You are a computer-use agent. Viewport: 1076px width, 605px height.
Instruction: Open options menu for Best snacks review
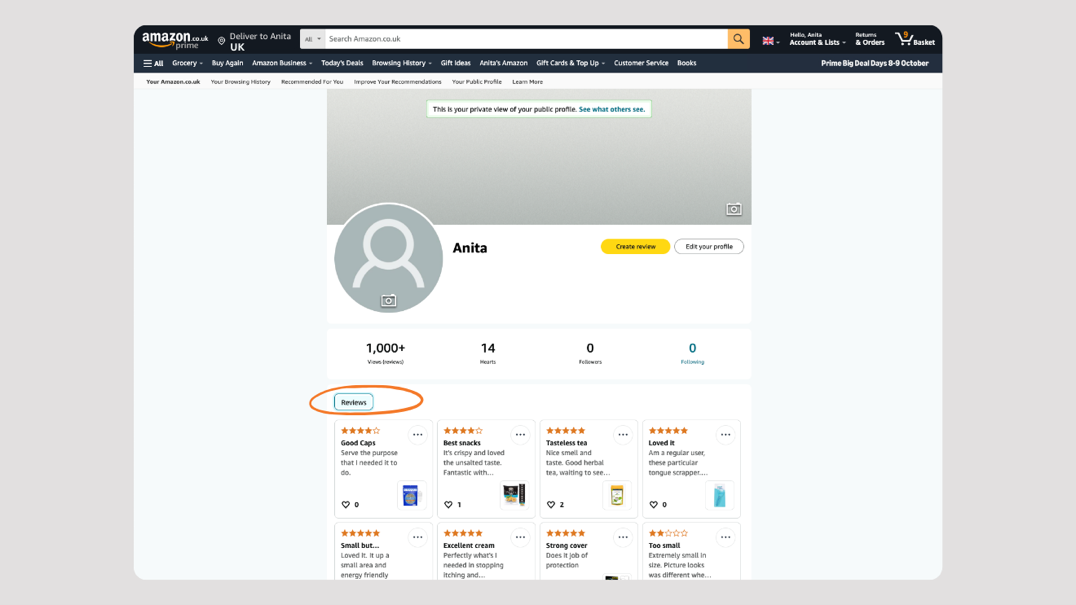click(520, 435)
